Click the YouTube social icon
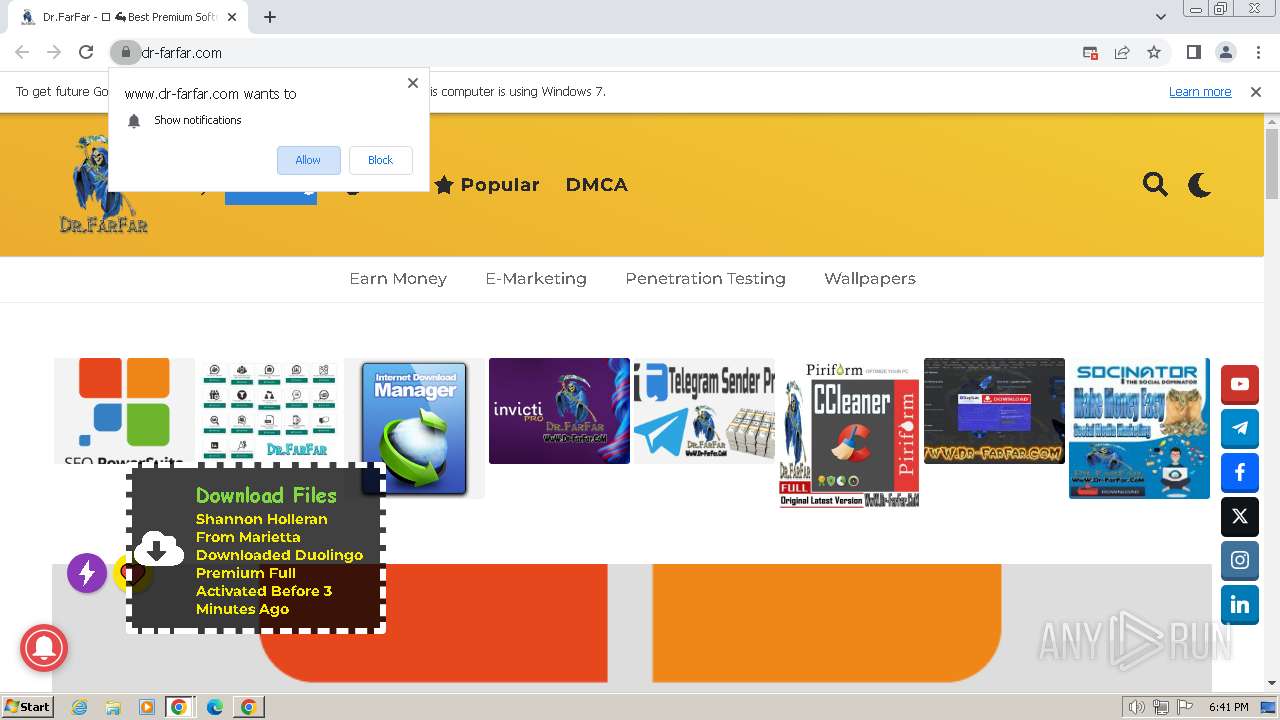The width and height of the screenshot is (1280, 720). (x=1240, y=384)
